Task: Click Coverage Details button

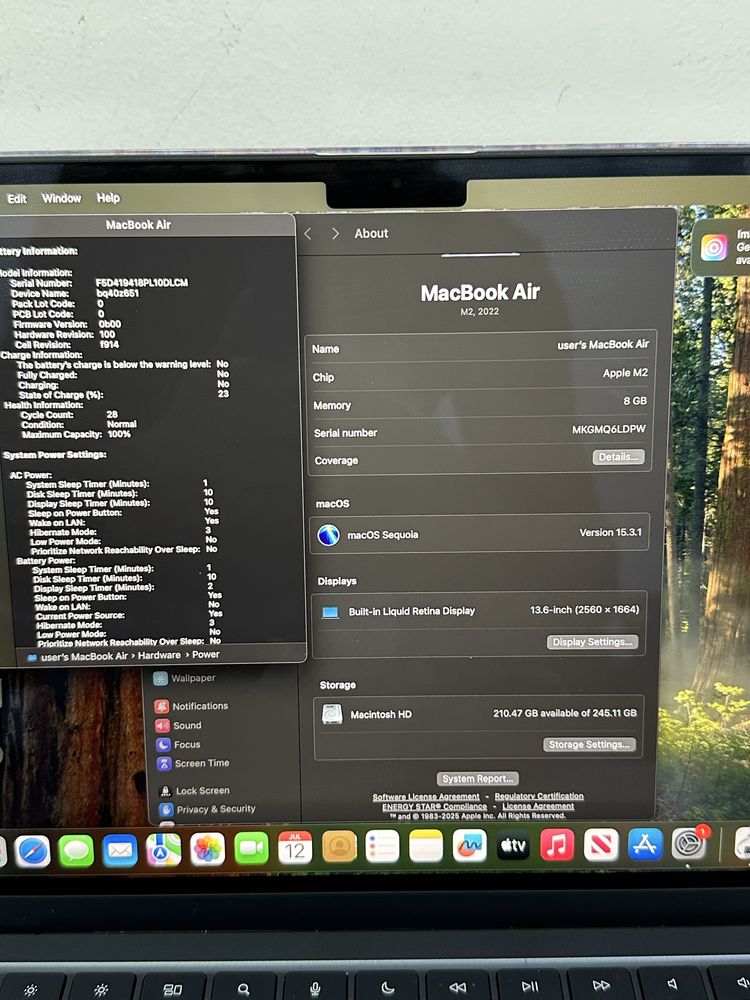Action: (618, 457)
